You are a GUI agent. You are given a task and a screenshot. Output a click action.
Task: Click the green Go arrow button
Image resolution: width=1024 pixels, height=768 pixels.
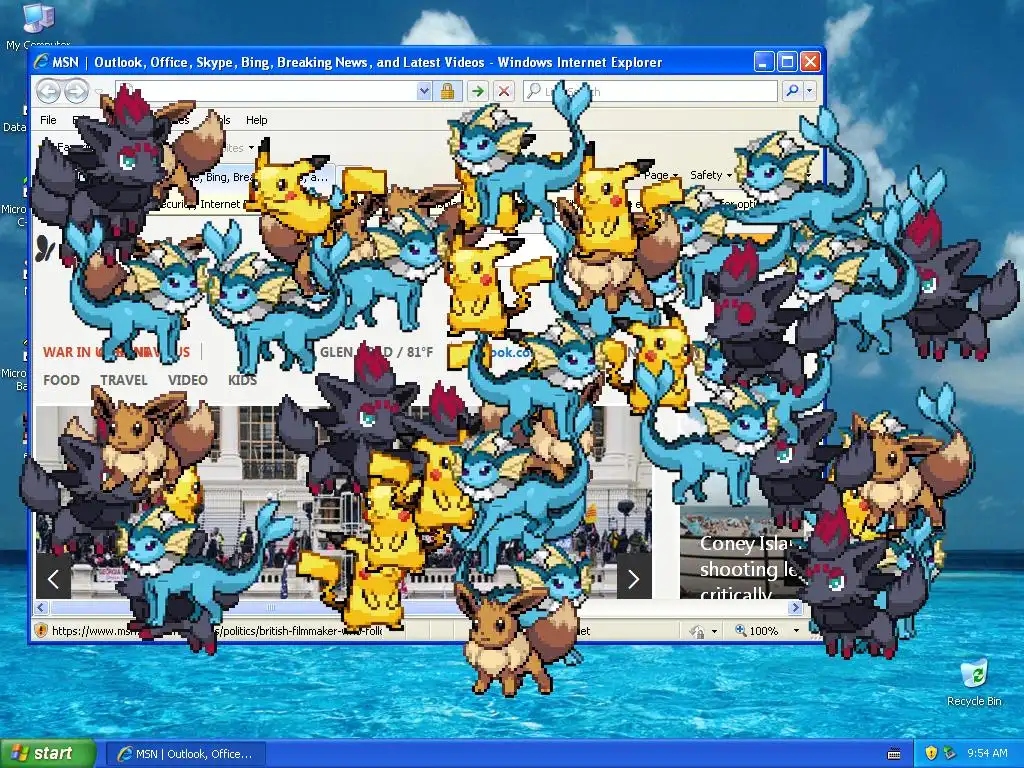coord(478,91)
